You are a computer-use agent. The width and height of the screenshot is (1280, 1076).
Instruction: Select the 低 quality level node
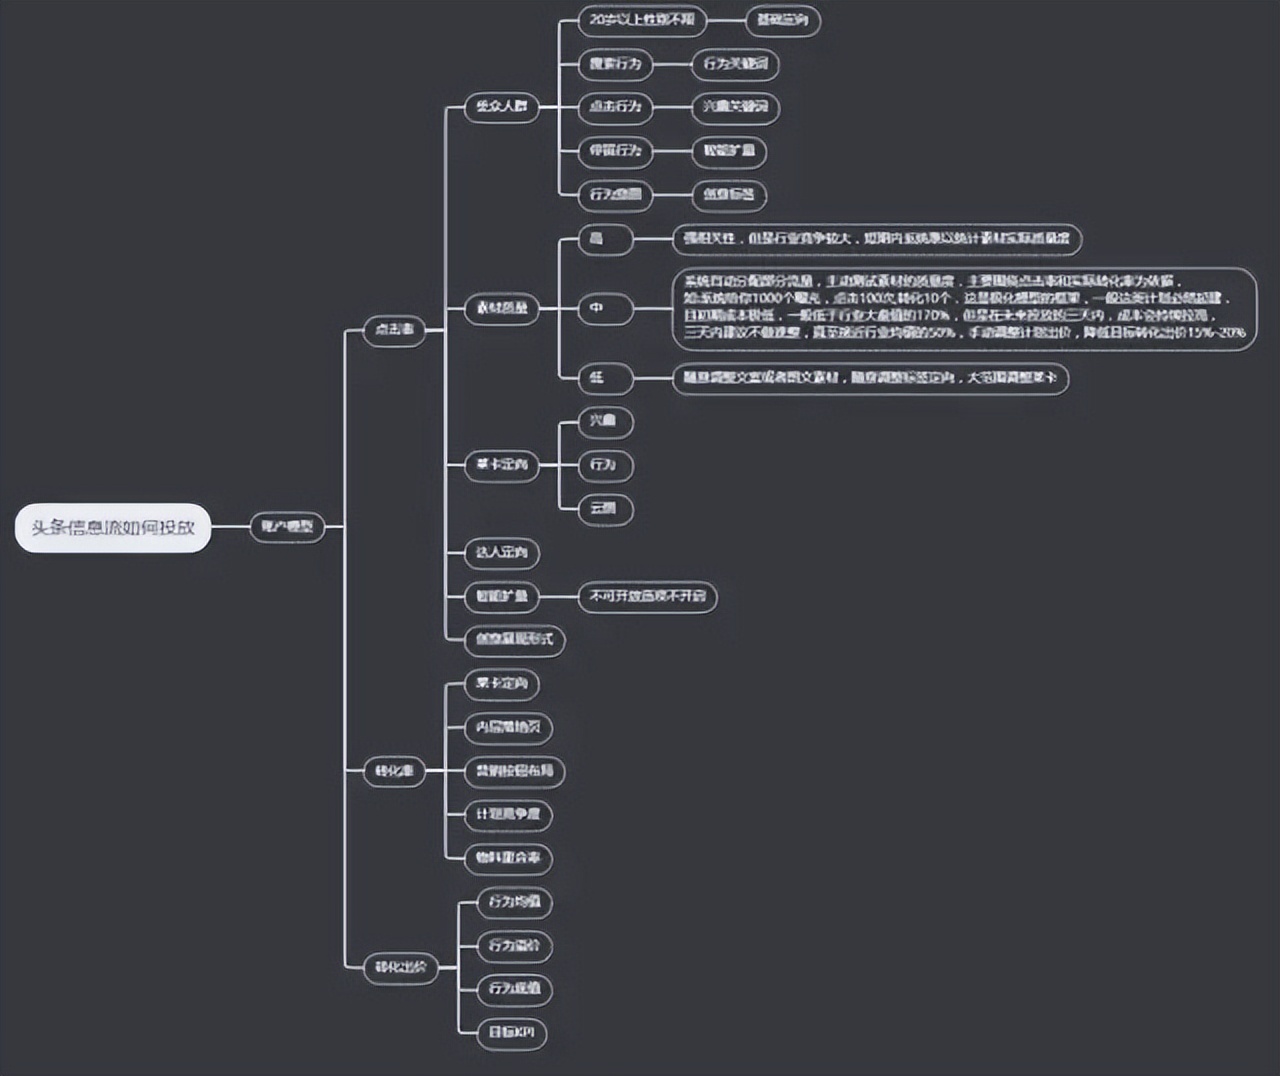pyautogui.click(x=605, y=378)
